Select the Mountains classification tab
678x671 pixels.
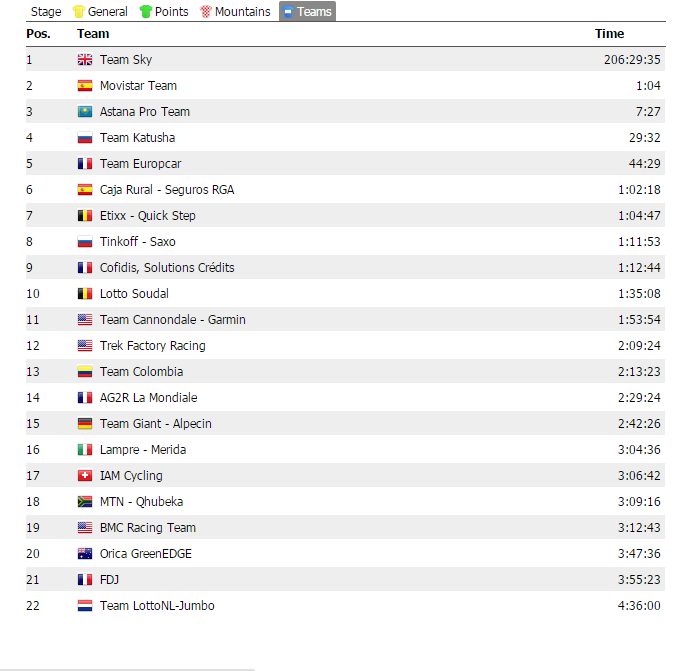coord(236,12)
